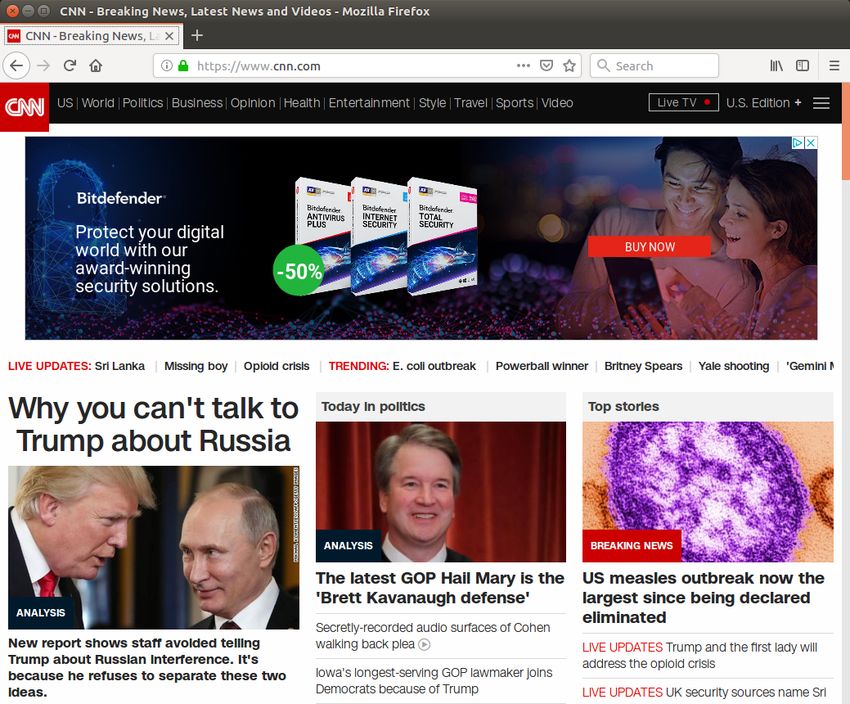Viewport: 850px width, 704px height.
Task: Play video icon next to Cohen story
Action: tap(424, 644)
